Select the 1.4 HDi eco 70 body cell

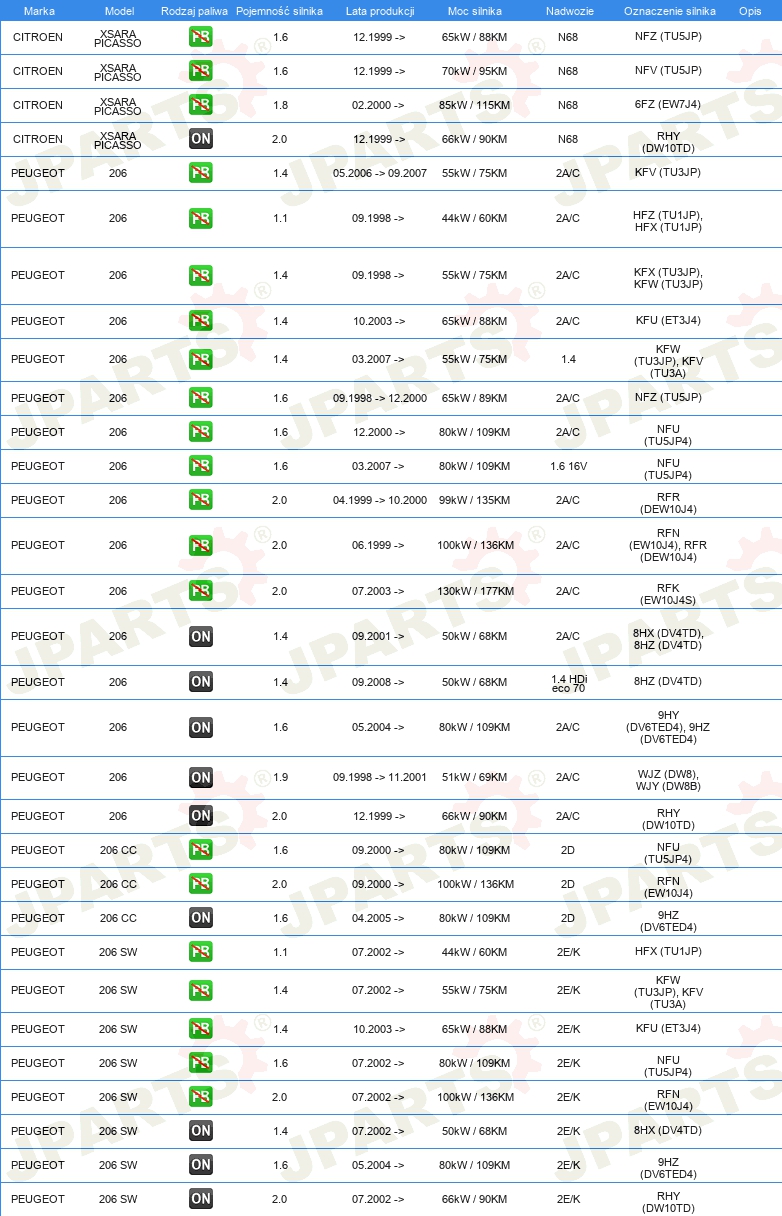coord(568,683)
